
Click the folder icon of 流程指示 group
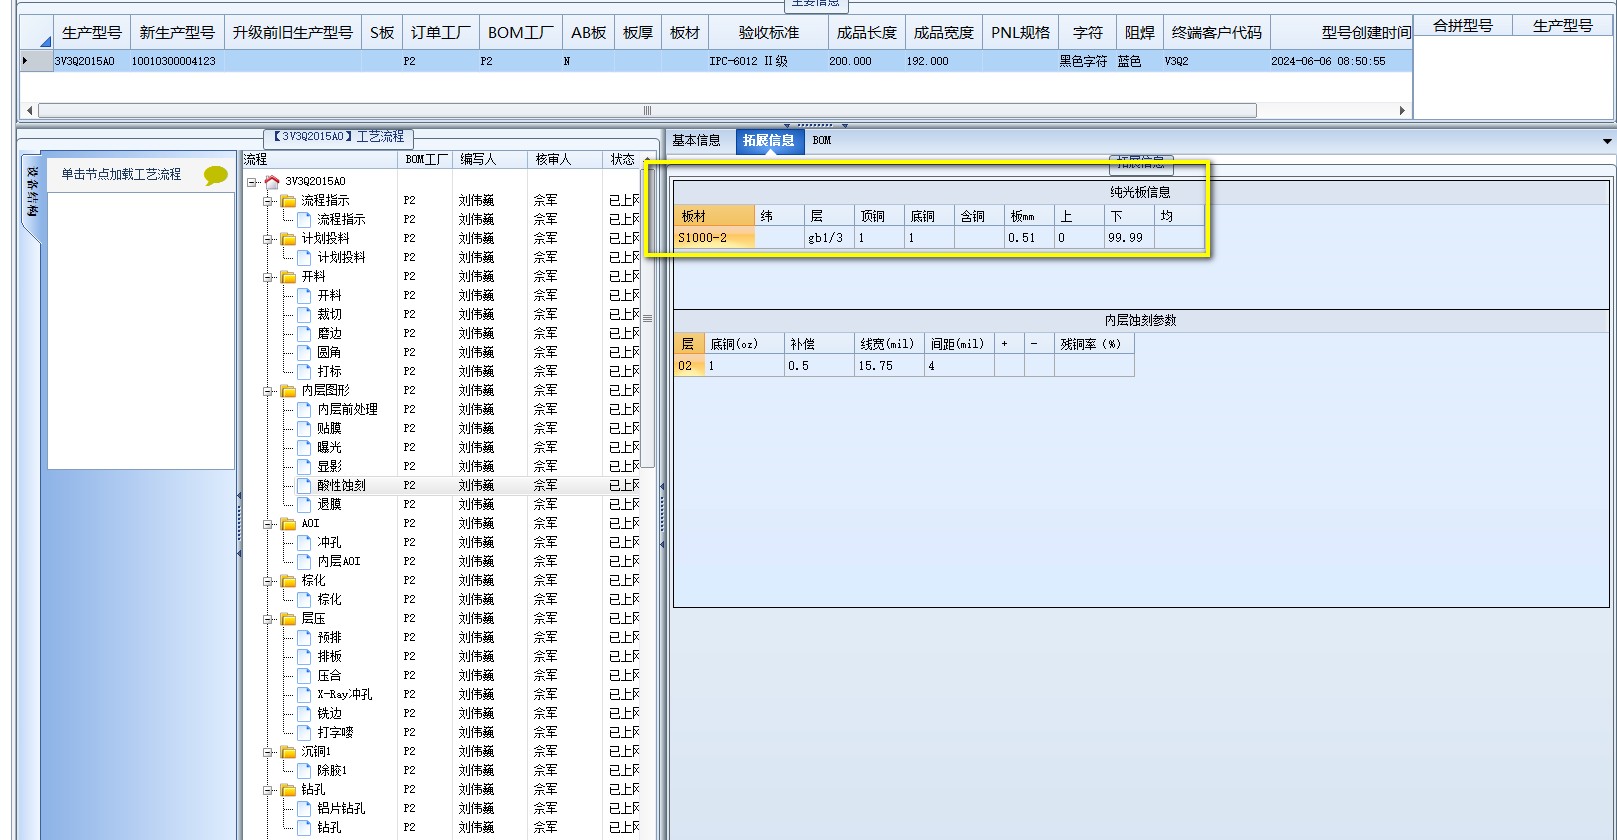[289, 200]
